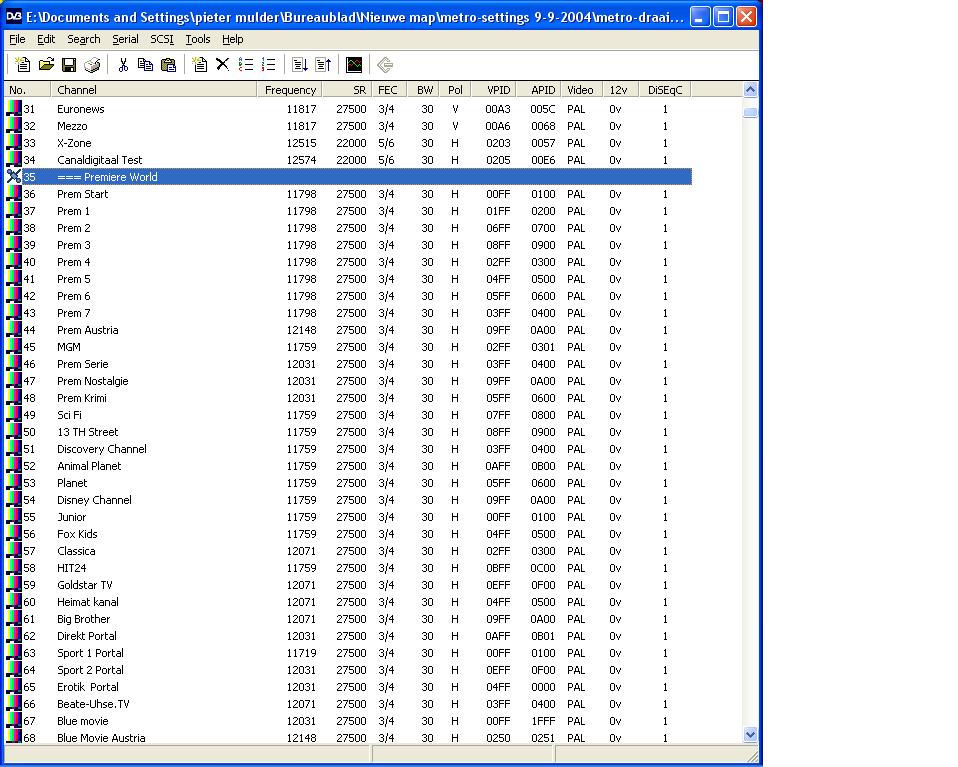Delete selected channel with X icon
Screen dimensions: 958x767
coord(222,64)
